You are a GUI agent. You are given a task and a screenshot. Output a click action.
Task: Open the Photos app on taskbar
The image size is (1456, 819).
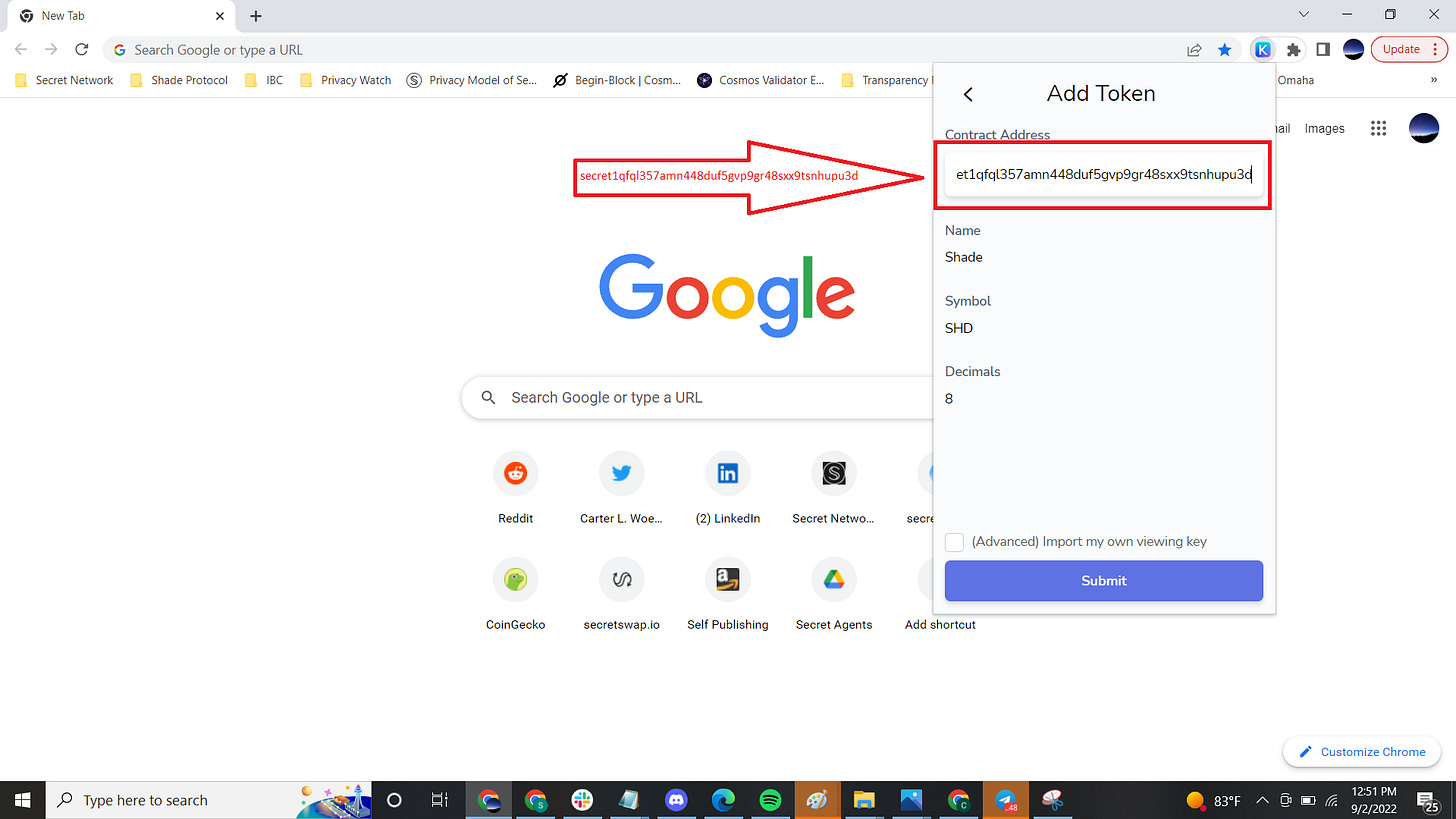(911, 800)
